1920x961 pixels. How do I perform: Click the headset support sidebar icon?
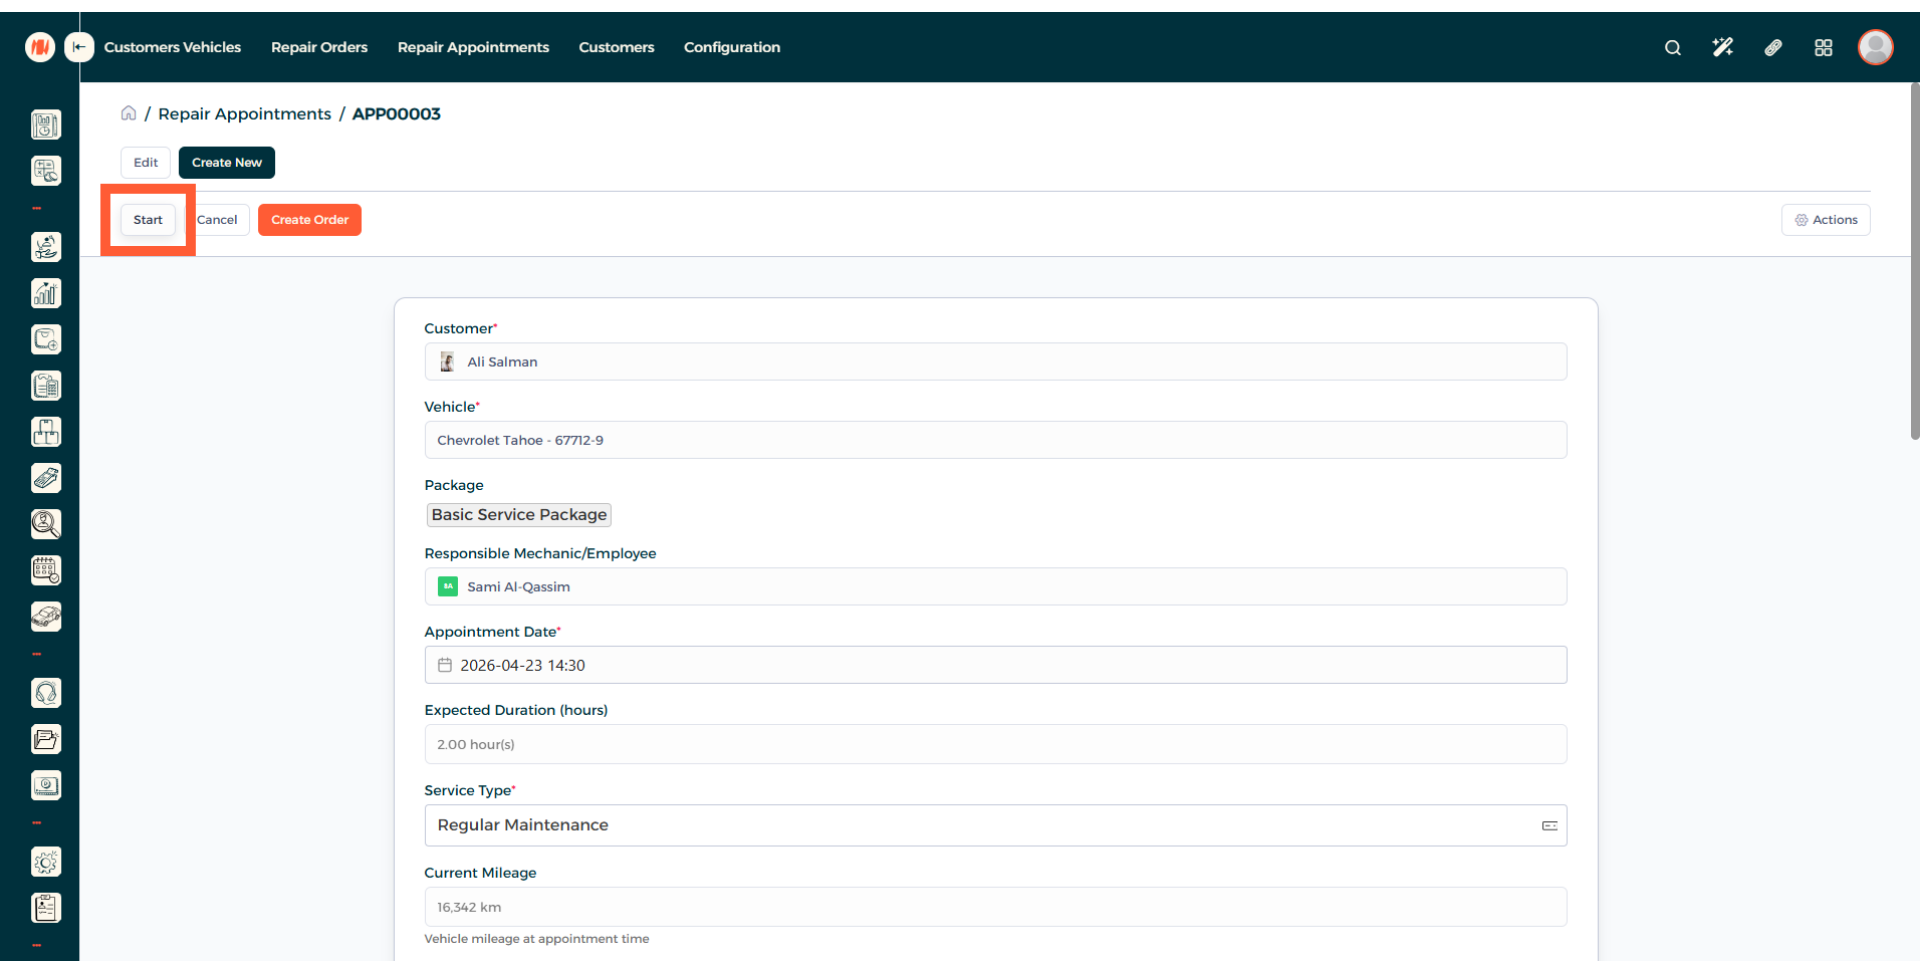point(46,693)
